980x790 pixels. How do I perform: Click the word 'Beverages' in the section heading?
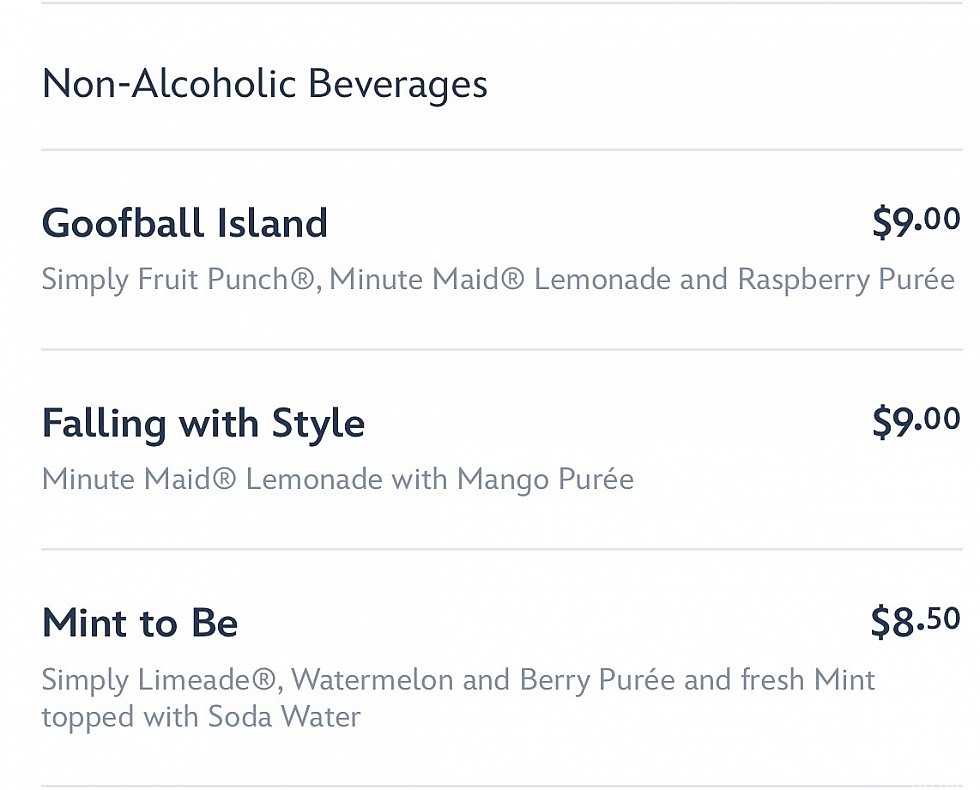(398, 84)
